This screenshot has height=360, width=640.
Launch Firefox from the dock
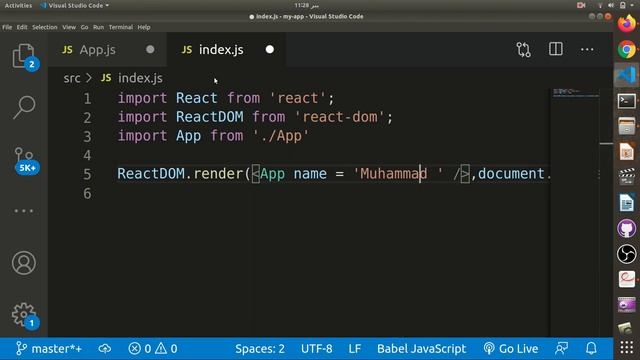click(x=627, y=23)
